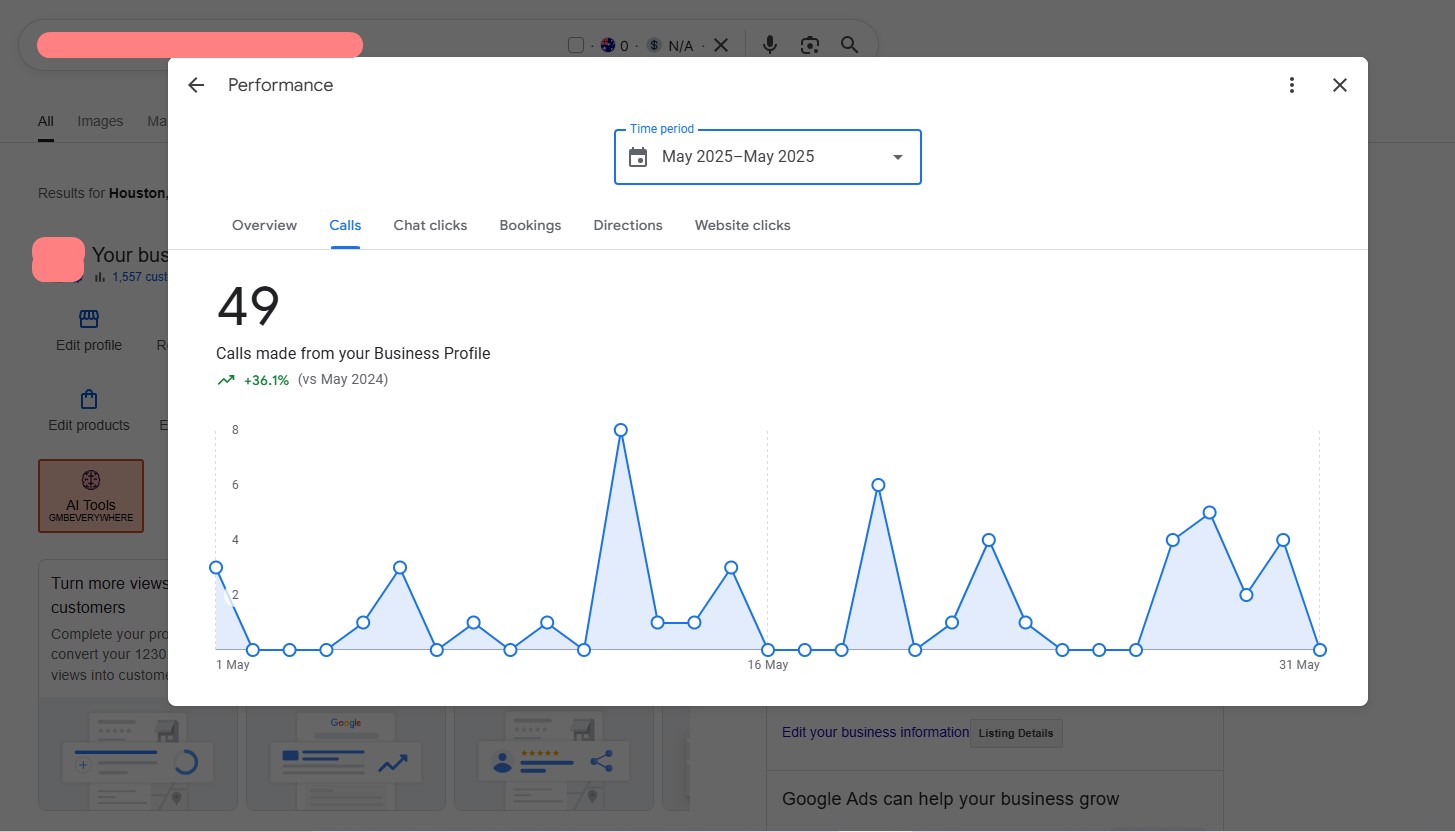Go back with the Performance arrow
Screen dimensions: 1455x832
point(196,85)
